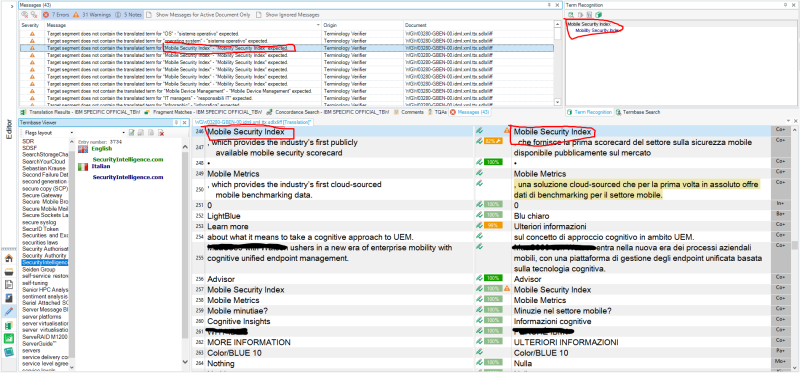The image size is (800, 373).
Task: Click the Mobility Security Index term link
Action: click(x=597, y=30)
